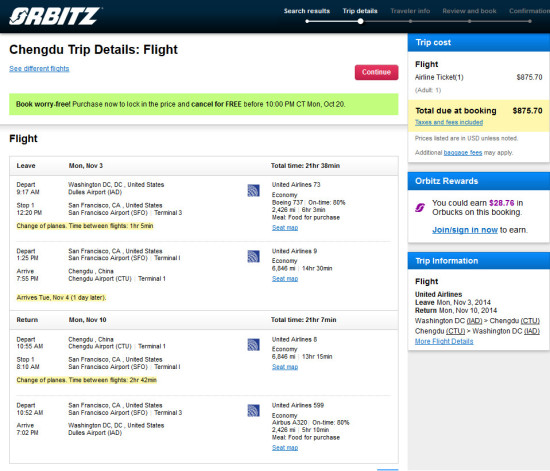Click the red Continue button
Viewport: 550px width, 471px height.
tap(376, 72)
